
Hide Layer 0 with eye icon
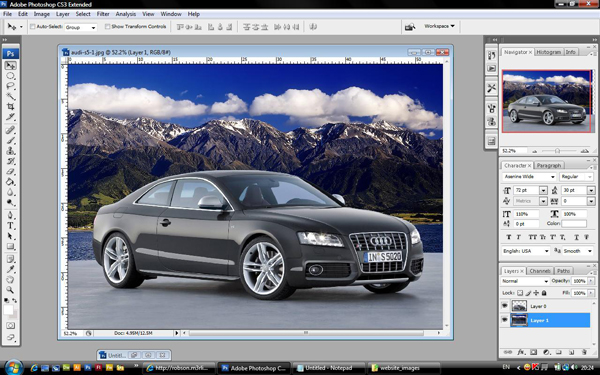[x=505, y=306]
